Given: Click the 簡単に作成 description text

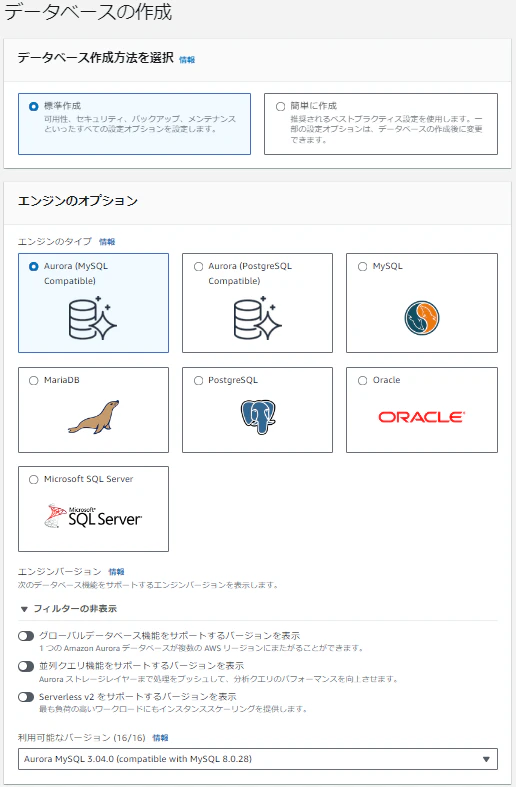Looking at the screenshot, I should [x=386, y=129].
